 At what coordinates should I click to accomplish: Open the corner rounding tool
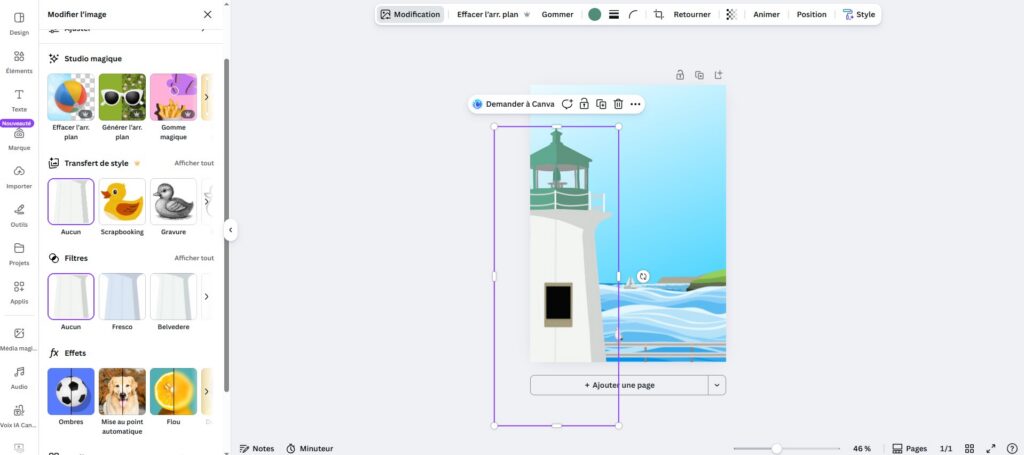[x=633, y=15]
